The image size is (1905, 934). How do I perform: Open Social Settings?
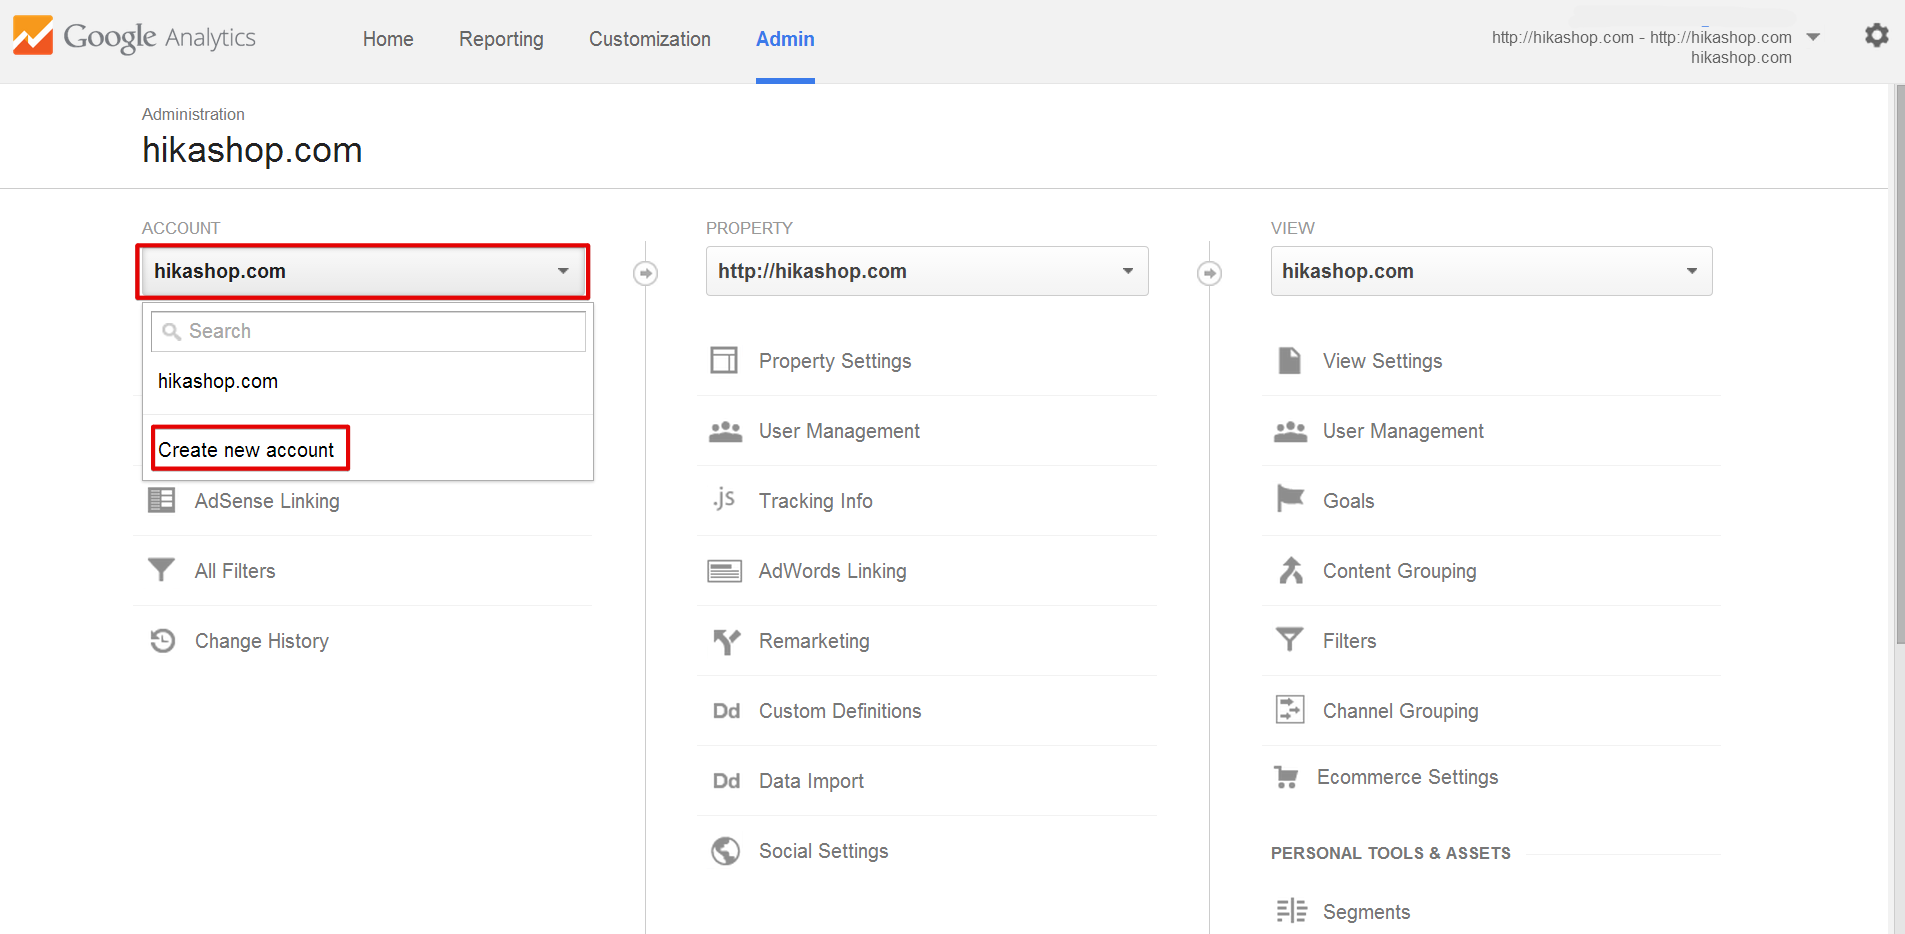coord(824,851)
